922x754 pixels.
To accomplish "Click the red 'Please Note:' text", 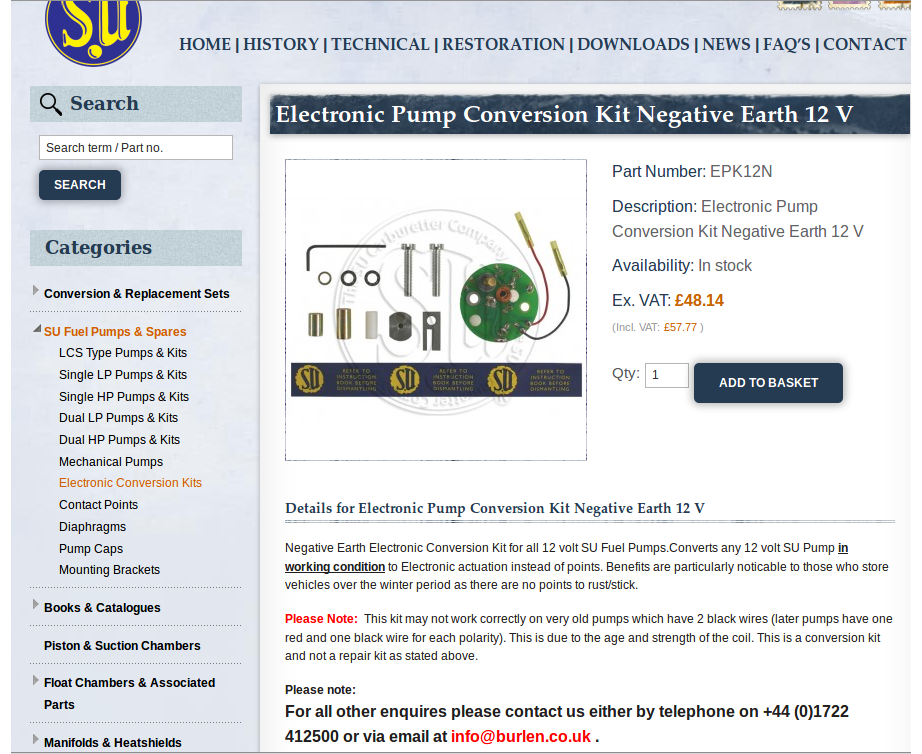I will click(x=321, y=619).
